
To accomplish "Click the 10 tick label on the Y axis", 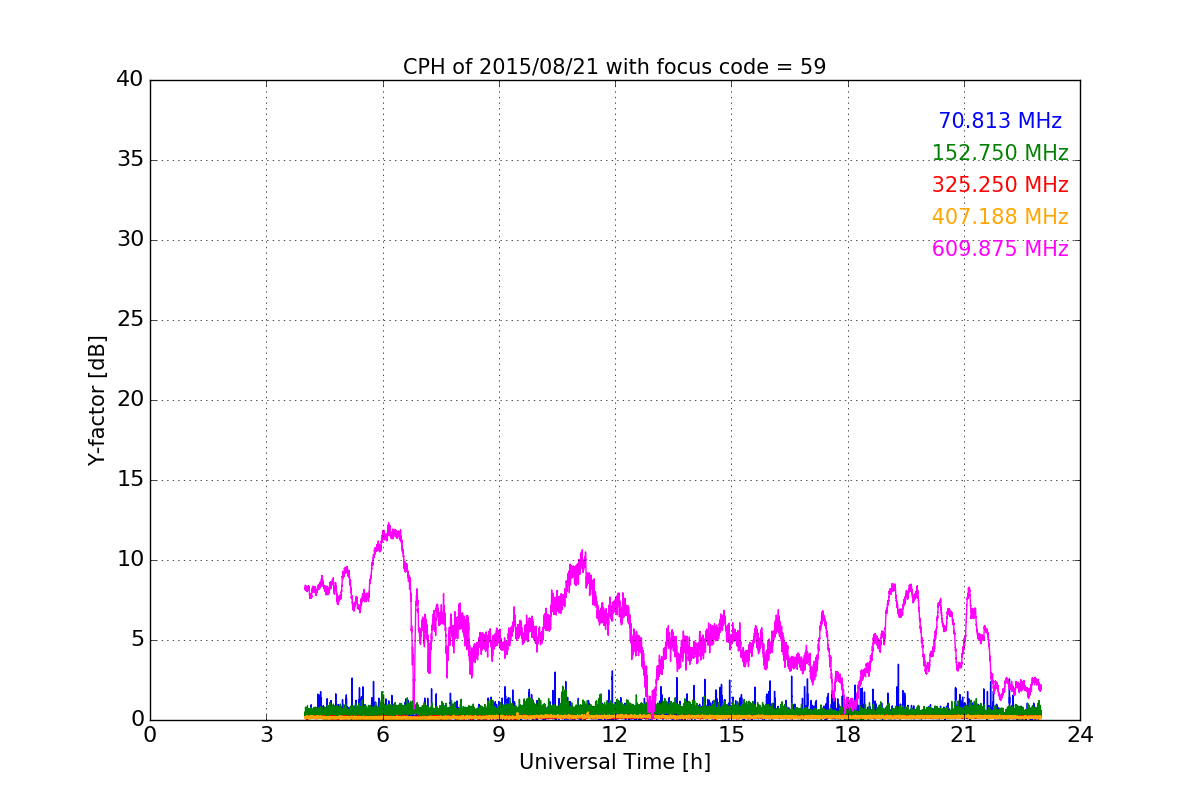I will point(130,560).
